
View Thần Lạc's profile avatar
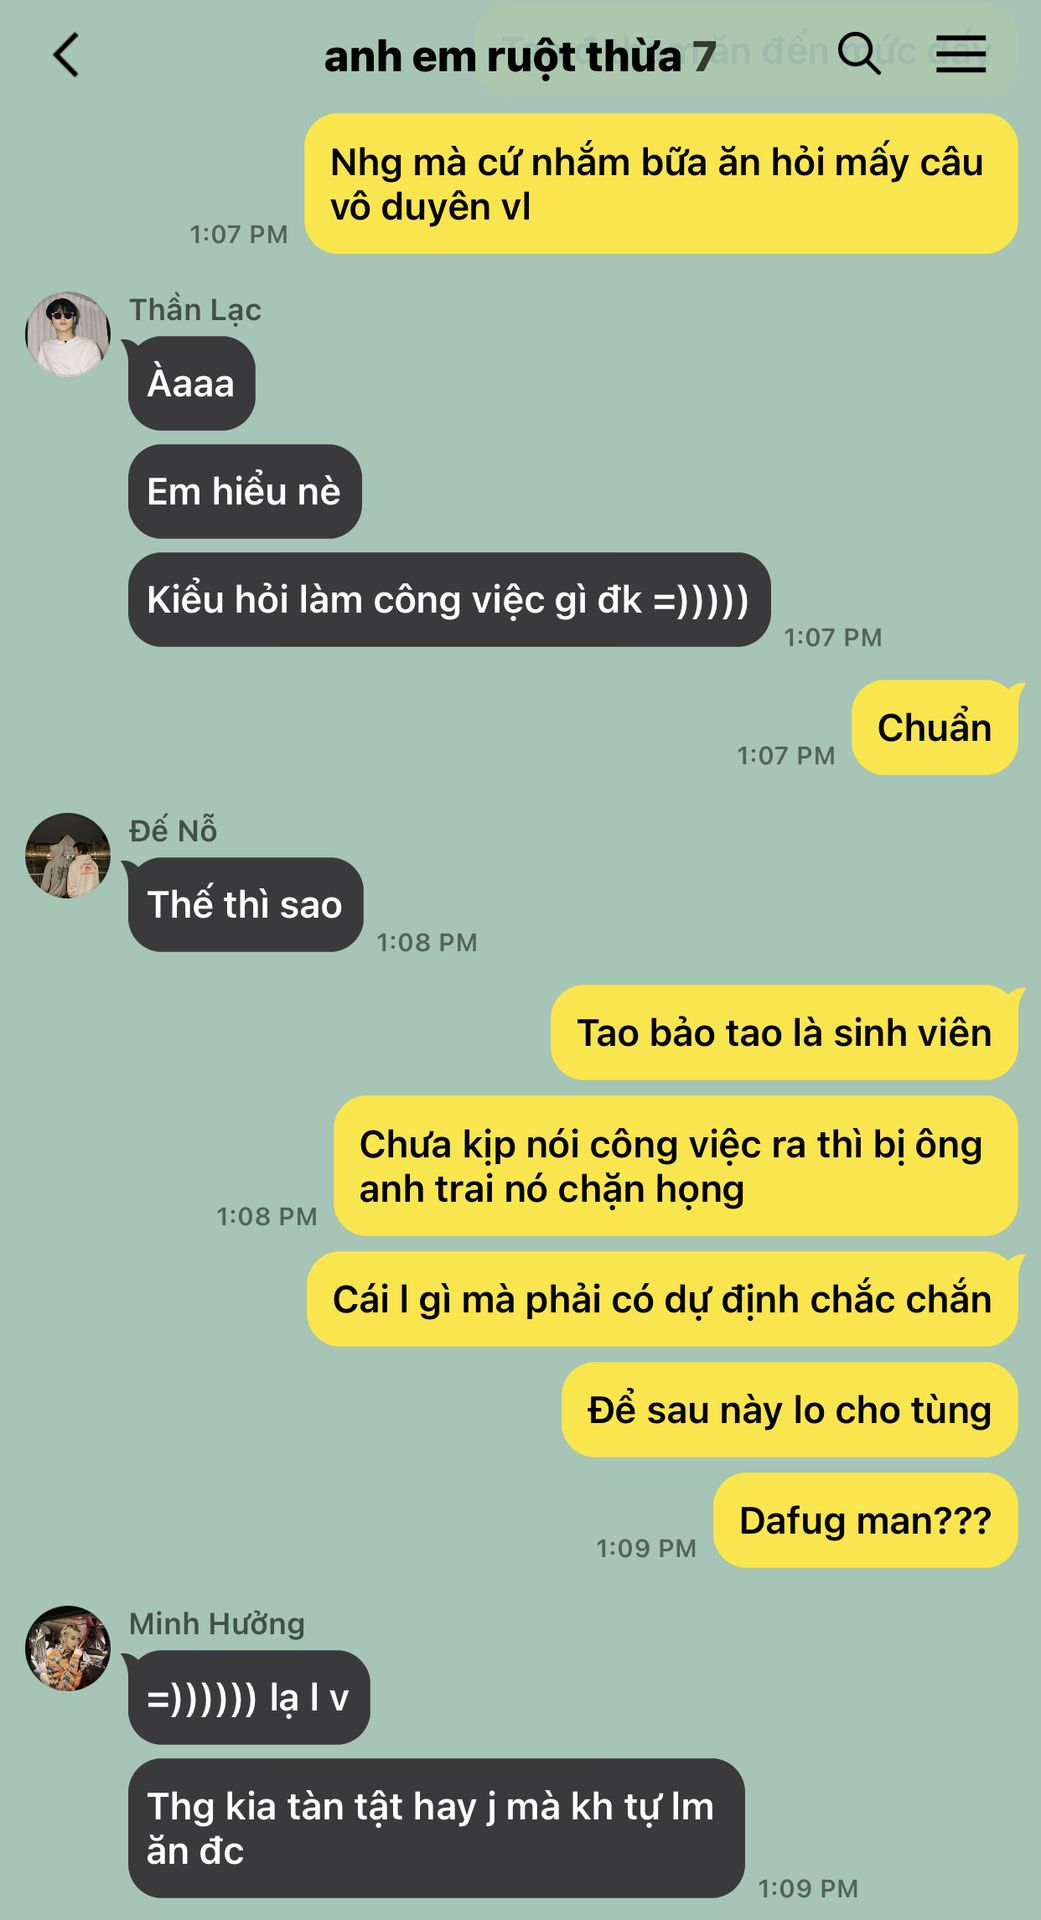(68, 334)
